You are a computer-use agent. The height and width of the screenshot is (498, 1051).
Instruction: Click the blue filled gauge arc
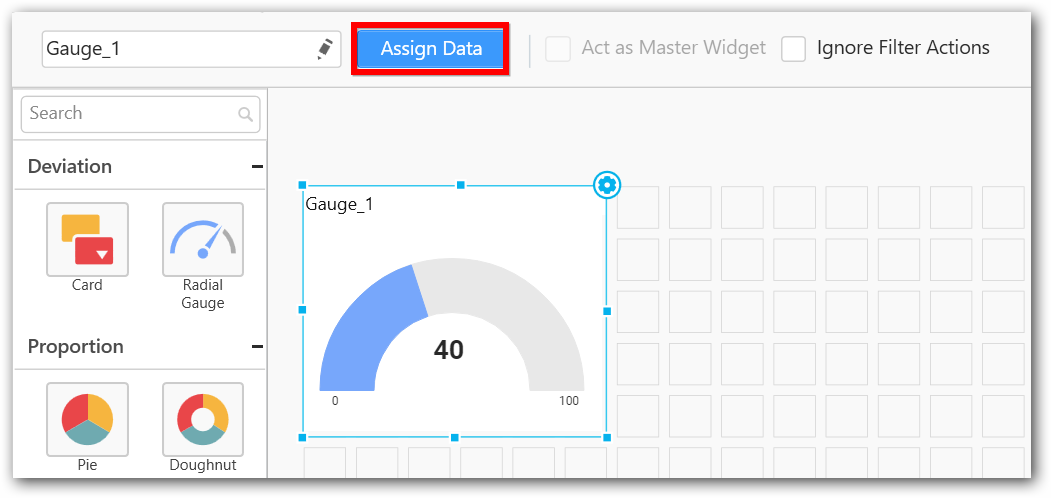pos(372,320)
